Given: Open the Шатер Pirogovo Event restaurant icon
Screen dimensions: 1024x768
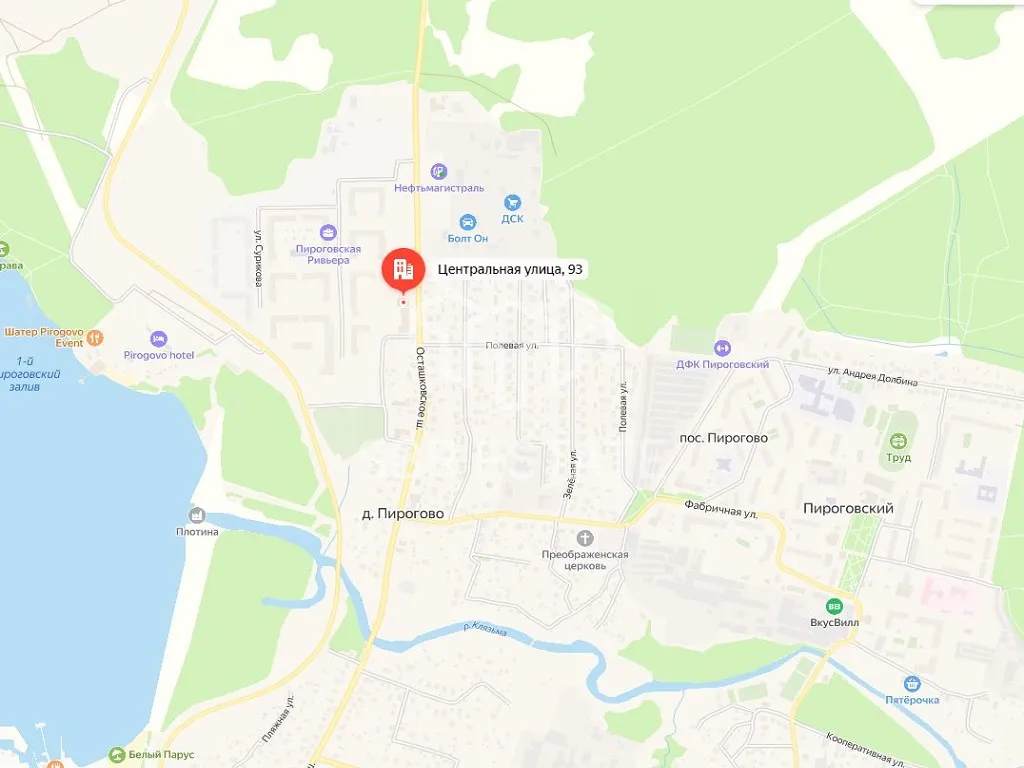Looking at the screenshot, I should (95, 338).
